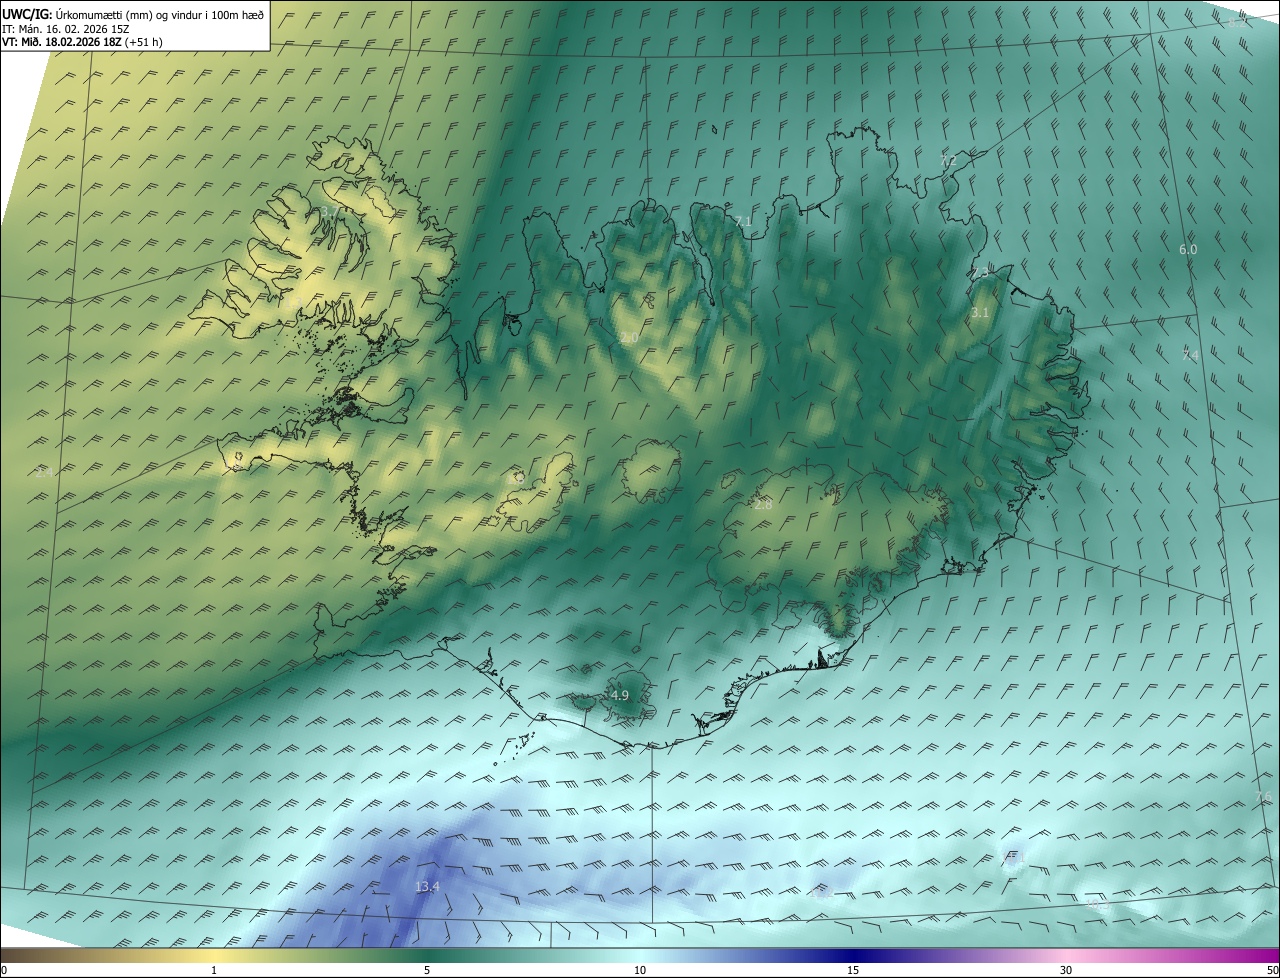Click the 3.7 value label in the Westfjords
The height and width of the screenshot is (978, 1280).
pos(330,212)
